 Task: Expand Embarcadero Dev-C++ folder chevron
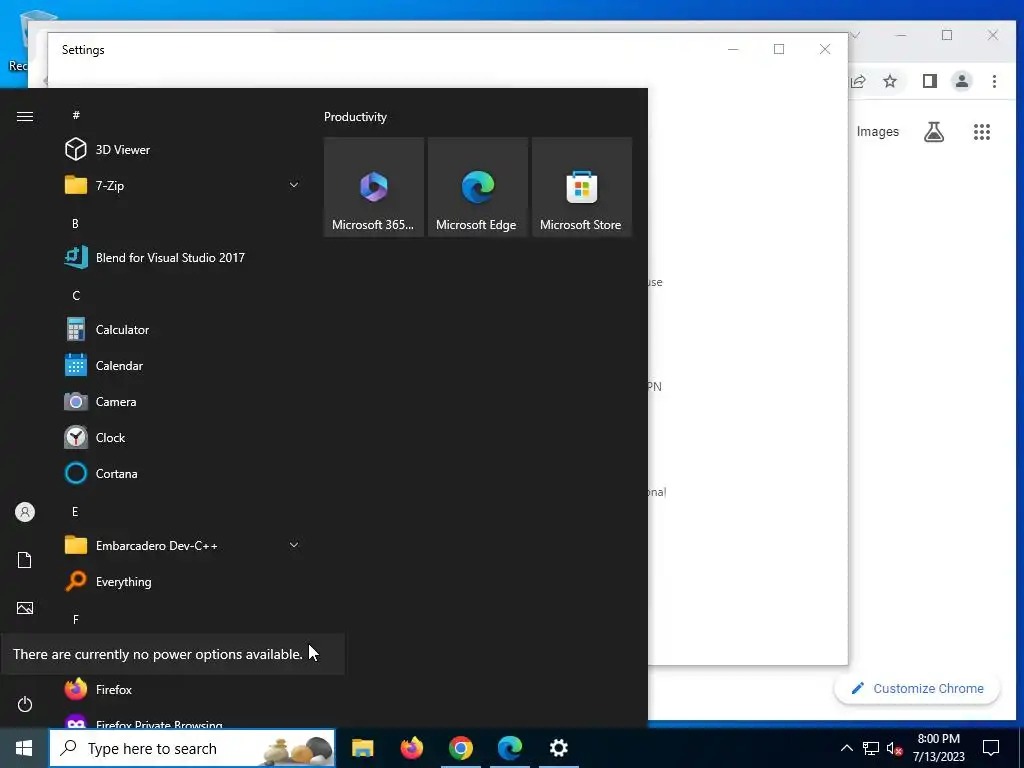pyautogui.click(x=294, y=545)
